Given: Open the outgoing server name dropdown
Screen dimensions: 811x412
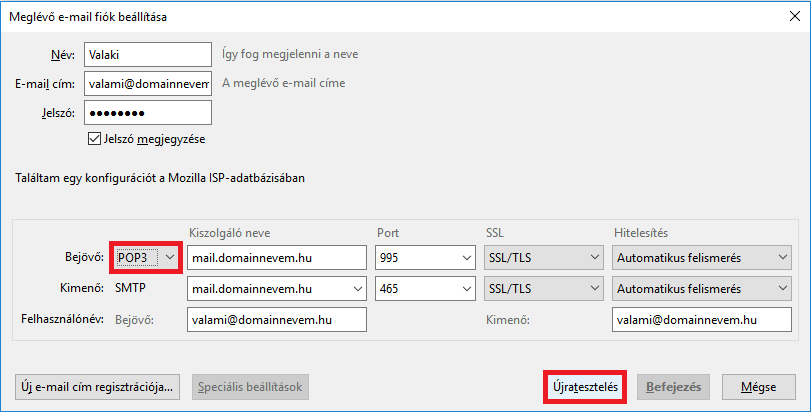Looking at the screenshot, I should tap(357, 288).
